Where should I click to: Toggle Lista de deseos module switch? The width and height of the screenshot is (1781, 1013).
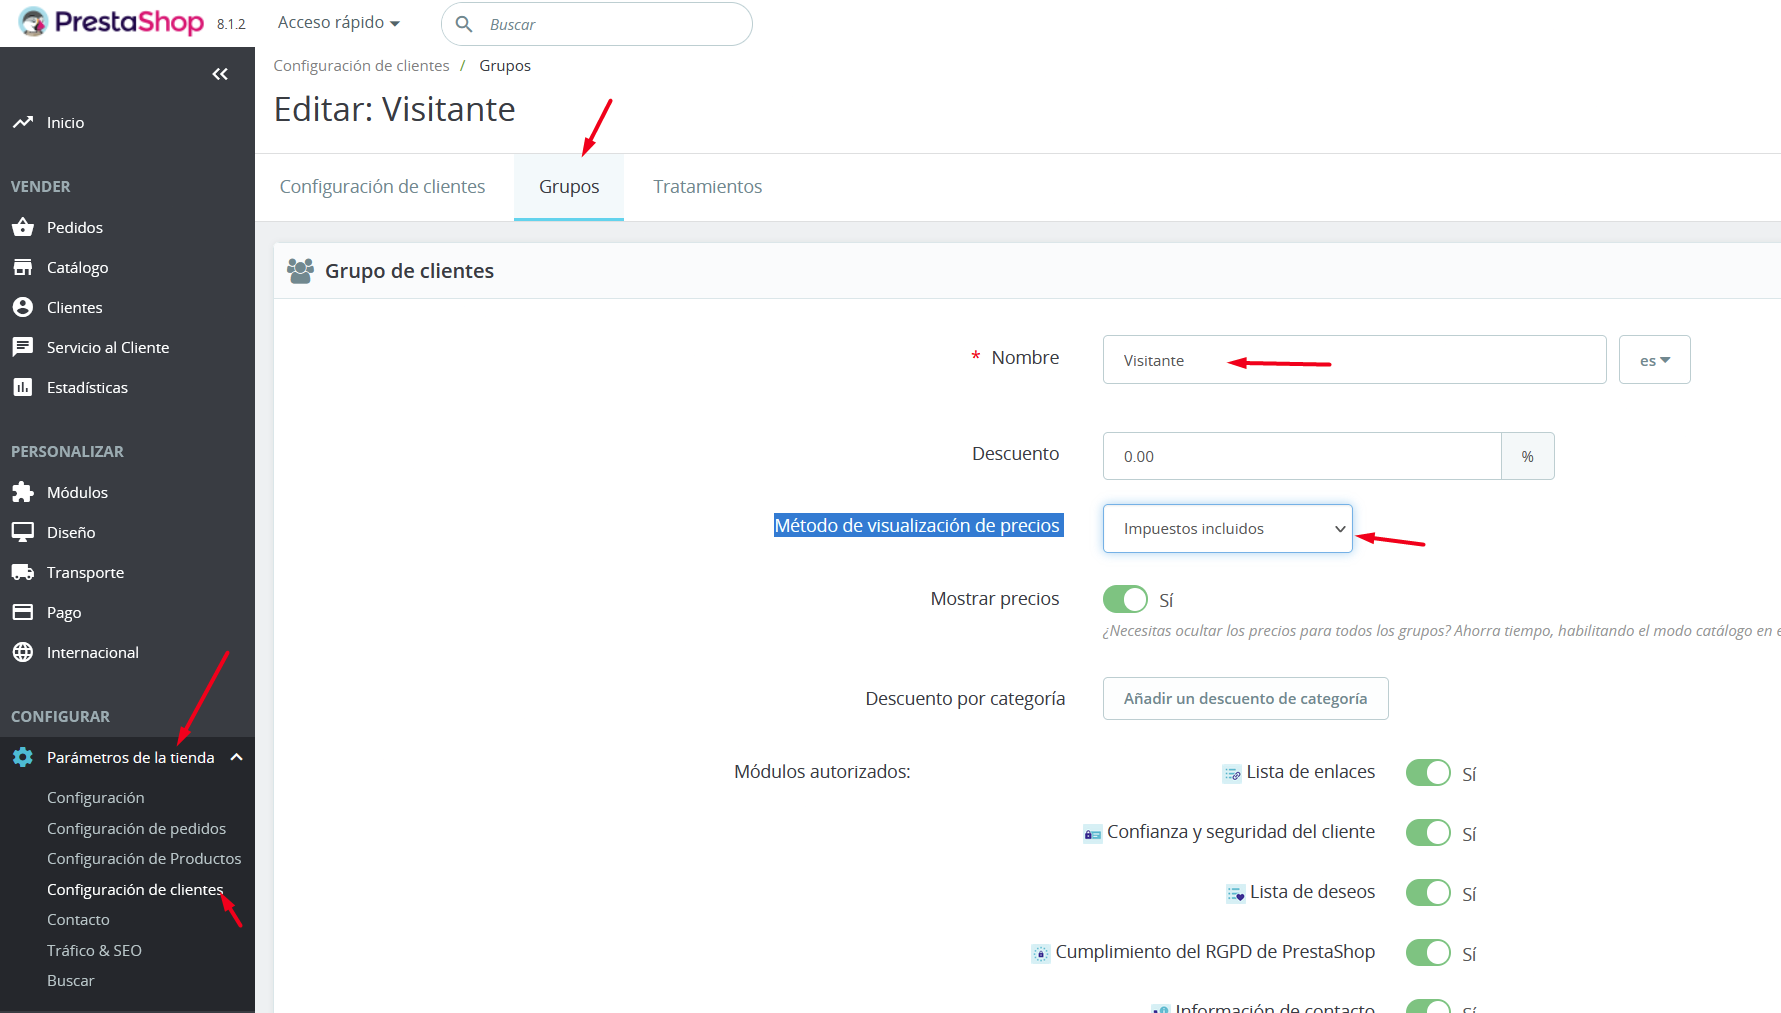[x=1428, y=893]
